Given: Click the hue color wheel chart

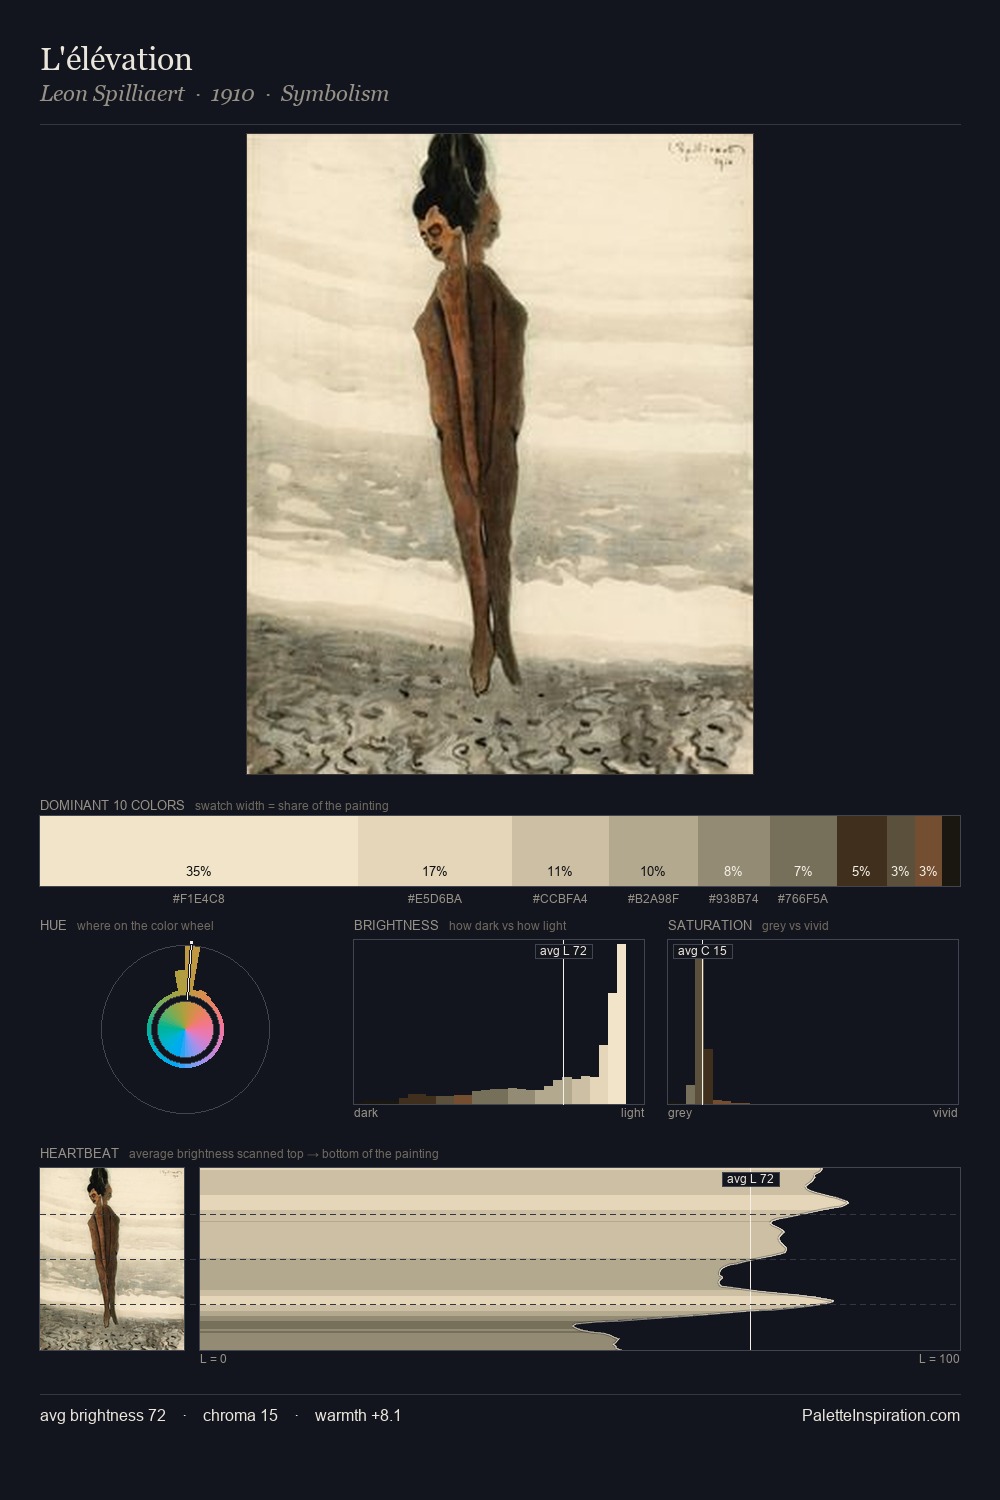Looking at the screenshot, I should [x=185, y=1029].
